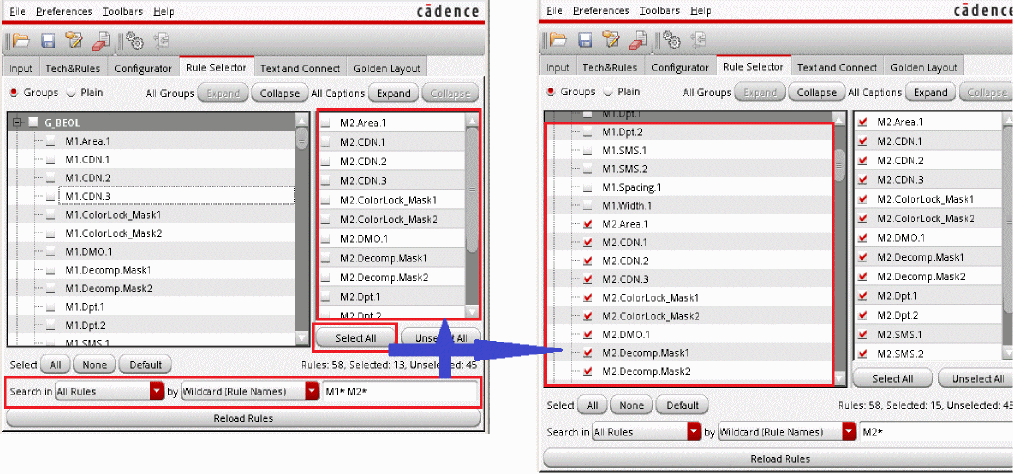Switch to Golden Layout tab in right window
Image resolution: width=1013 pixels, height=474 pixels.
point(923,67)
